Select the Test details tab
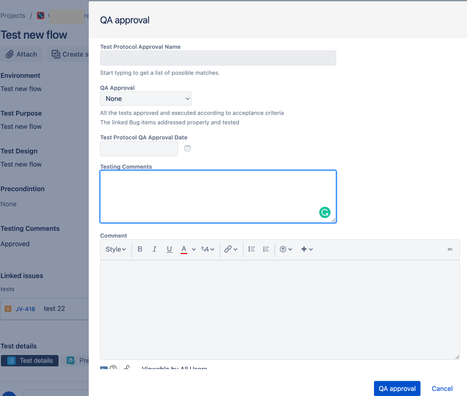The width and height of the screenshot is (467, 396). tap(30, 360)
